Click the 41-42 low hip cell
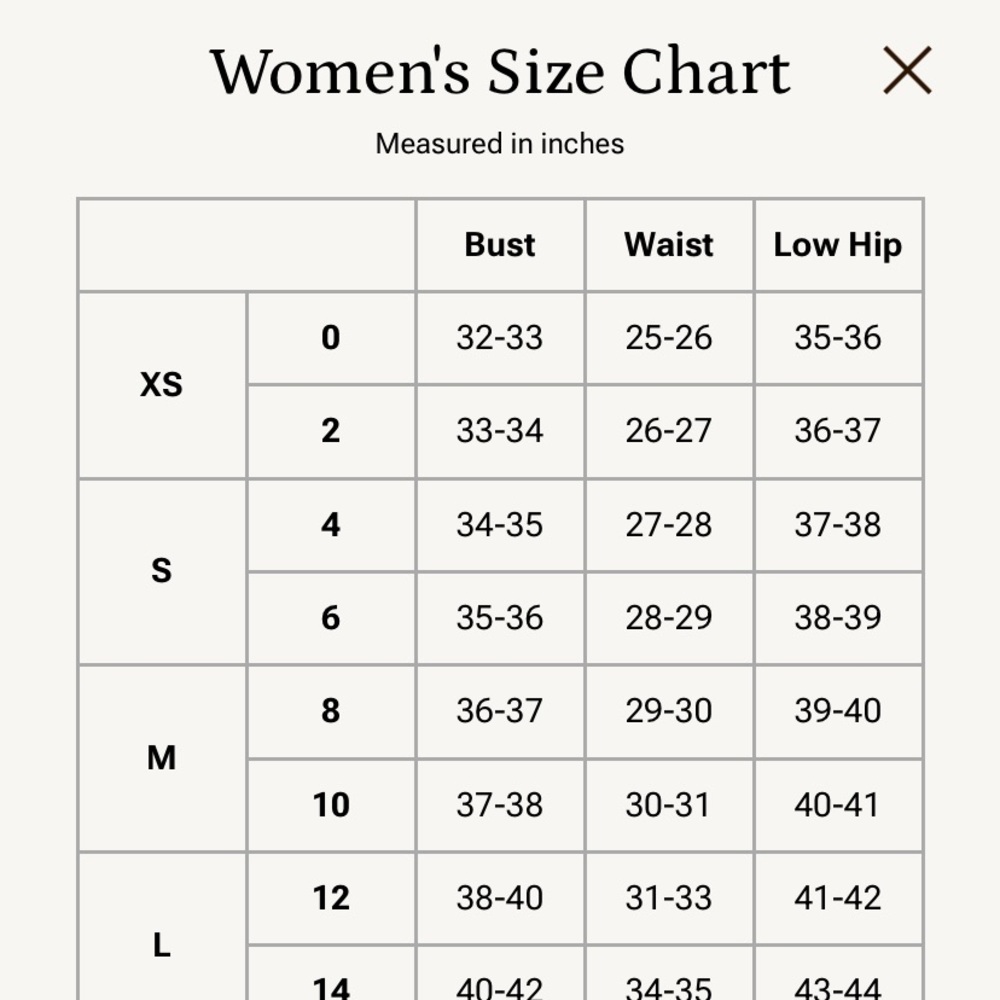Screen dimensions: 1000x1000 coord(837,898)
